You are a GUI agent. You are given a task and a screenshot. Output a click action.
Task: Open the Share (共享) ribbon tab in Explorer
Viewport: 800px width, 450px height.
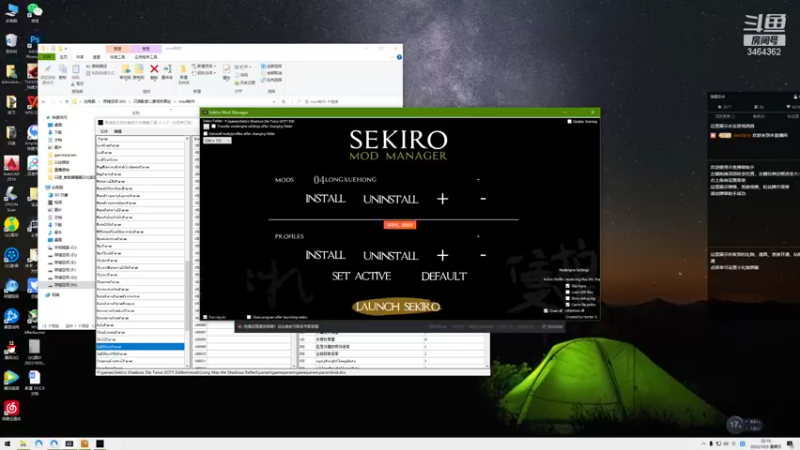click(x=80, y=57)
